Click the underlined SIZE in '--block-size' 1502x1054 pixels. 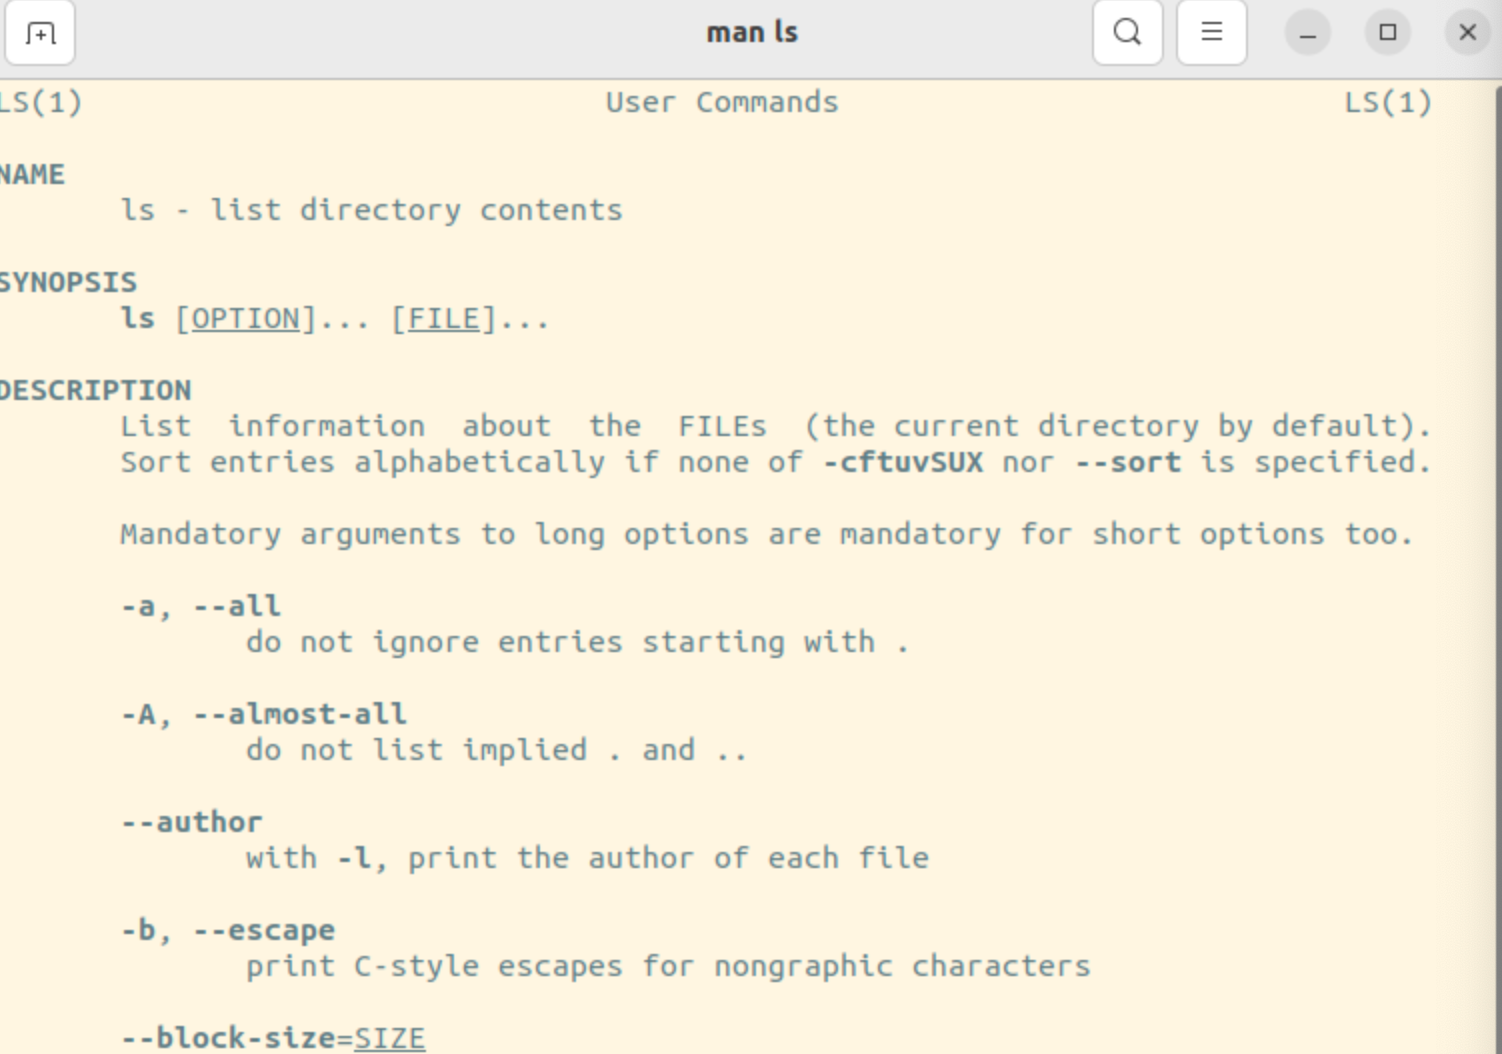tap(390, 1039)
